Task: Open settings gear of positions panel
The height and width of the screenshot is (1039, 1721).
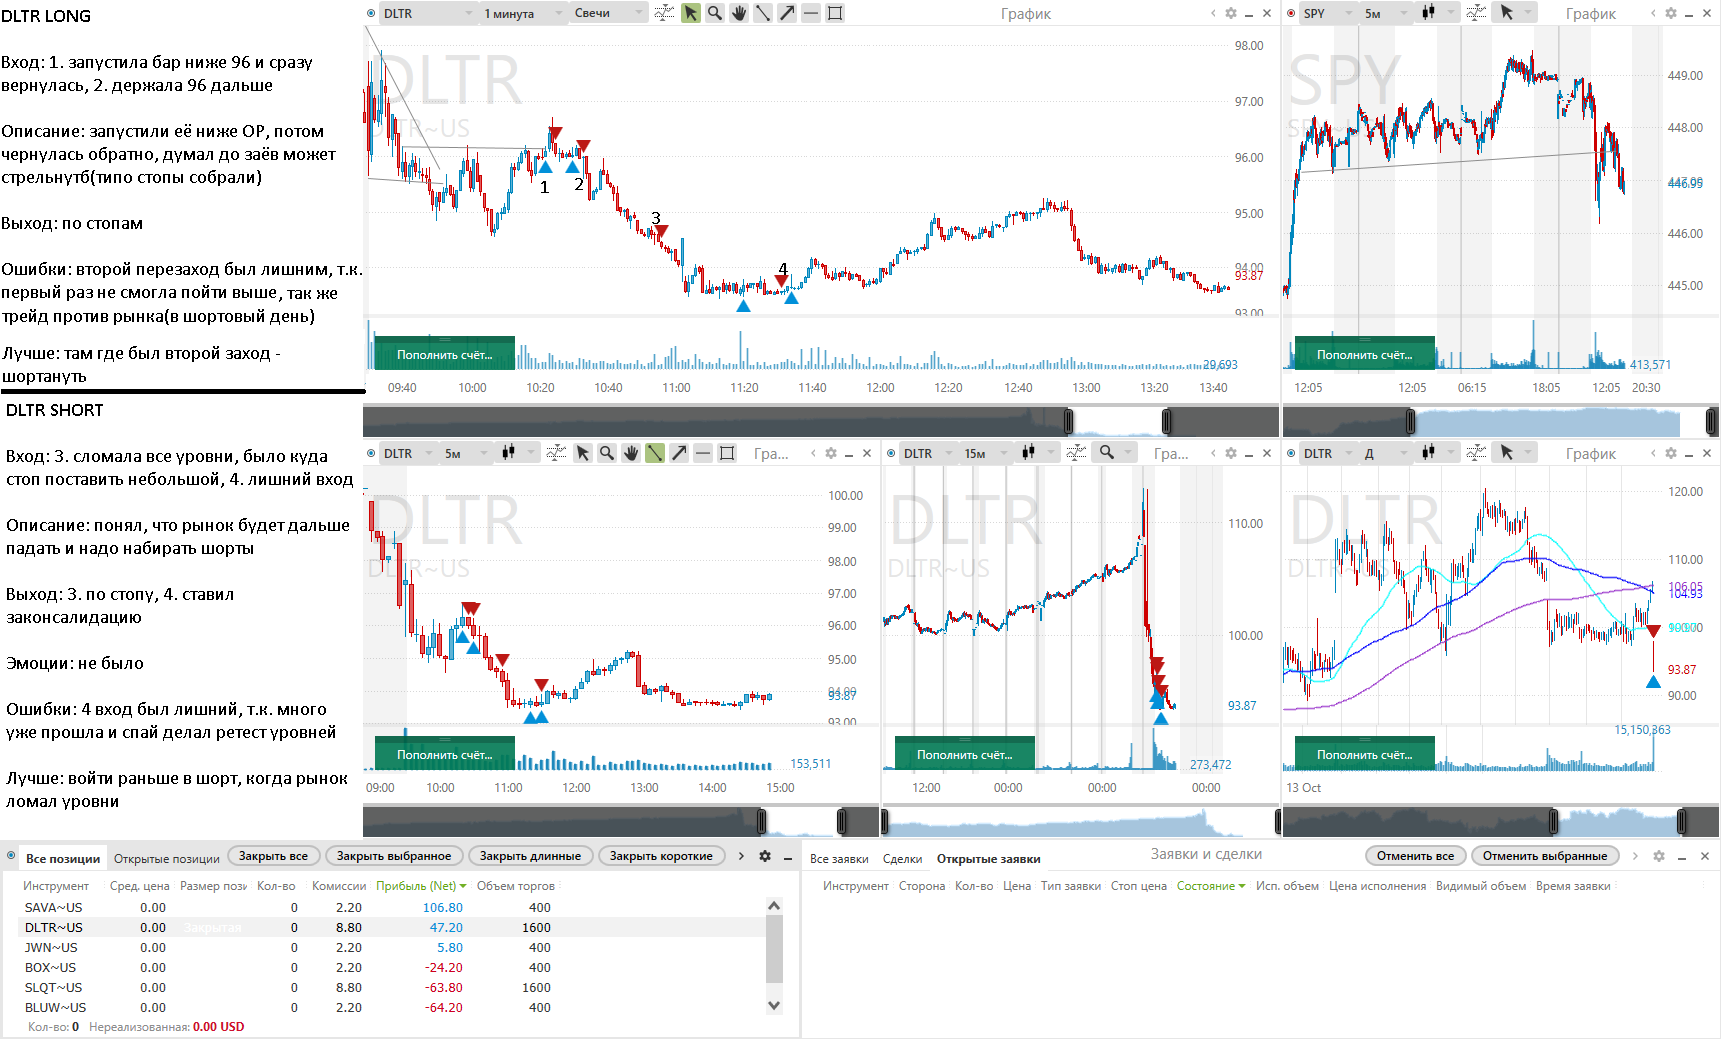Action: coord(765,856)
